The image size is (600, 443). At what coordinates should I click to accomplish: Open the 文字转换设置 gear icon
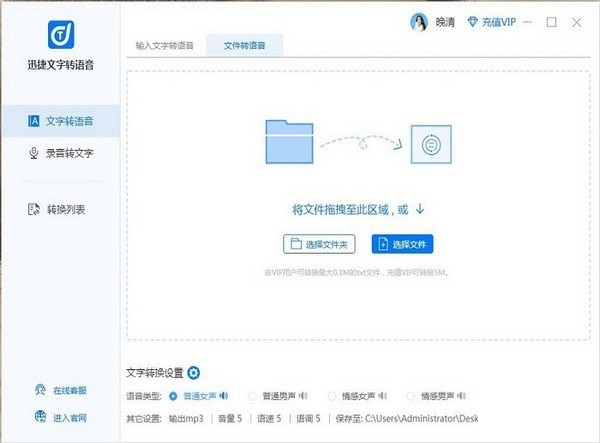[194, 373]
